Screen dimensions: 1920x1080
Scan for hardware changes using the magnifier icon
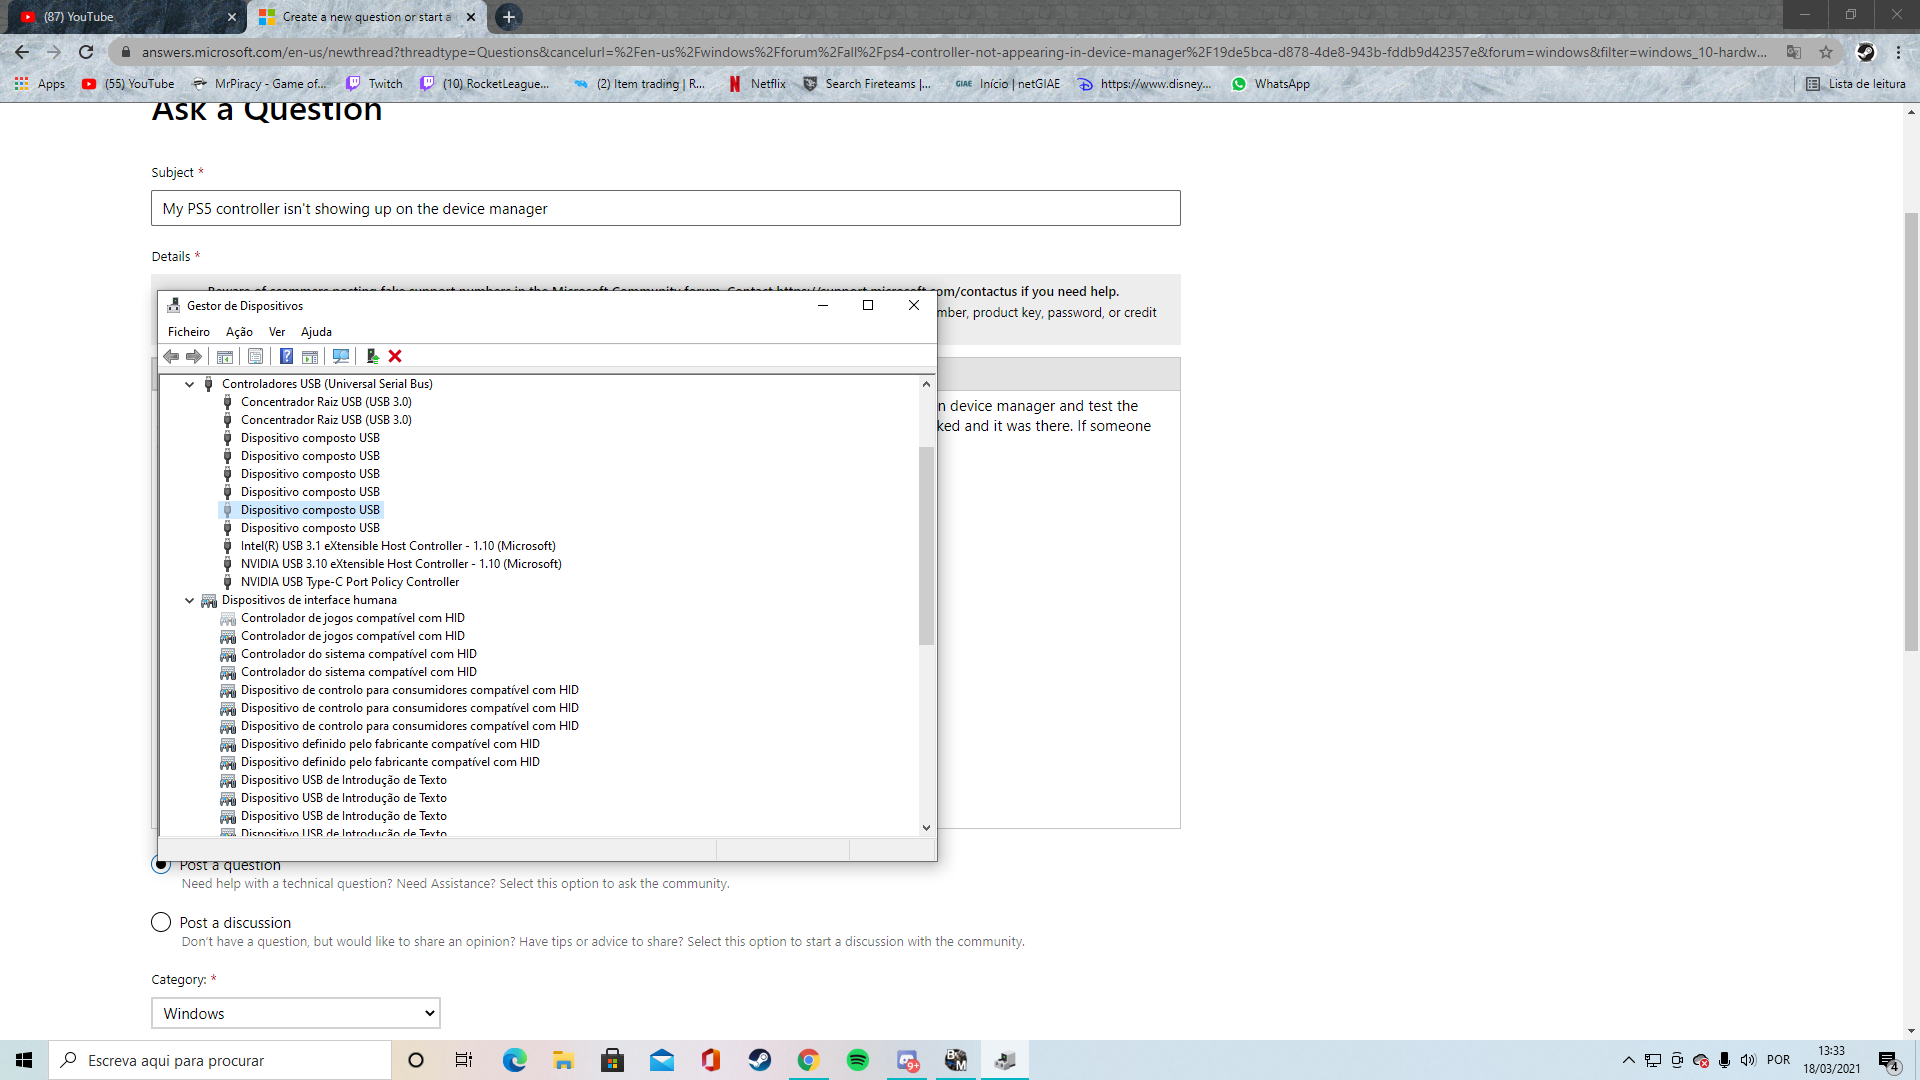pyautogui.click(x=341, y=356)
